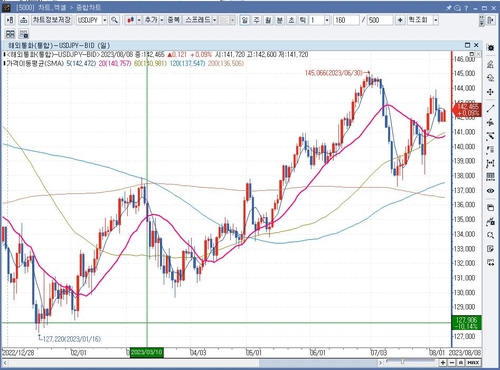Expand the 추가 dropdown arrow
The image size is (500, 370).
(162, 20)
